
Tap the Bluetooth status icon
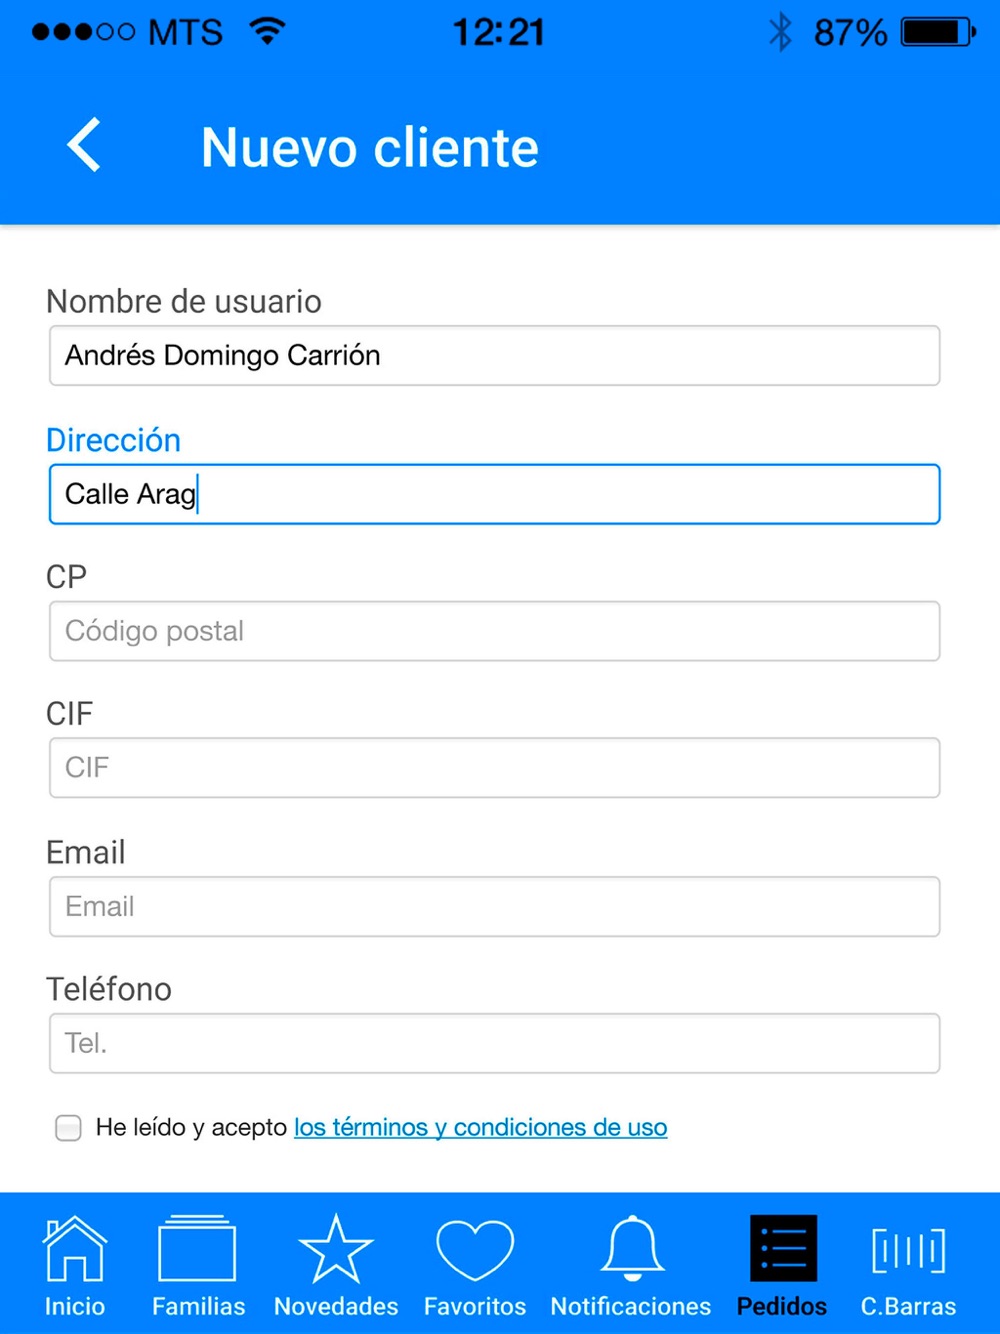pos(780,32)
